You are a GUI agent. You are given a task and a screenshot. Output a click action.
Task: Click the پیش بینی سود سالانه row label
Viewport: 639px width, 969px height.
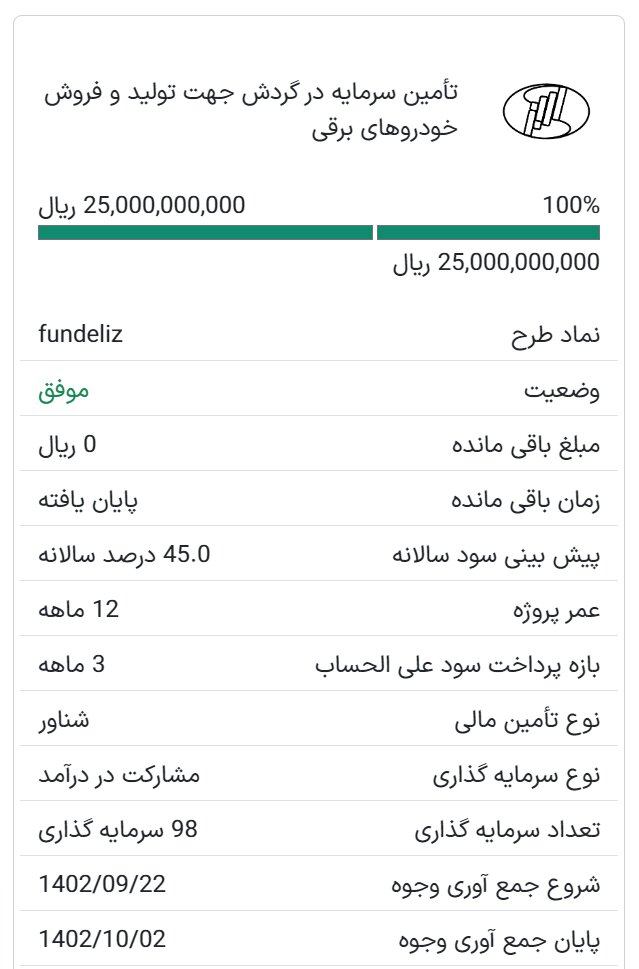pos(500,556)
